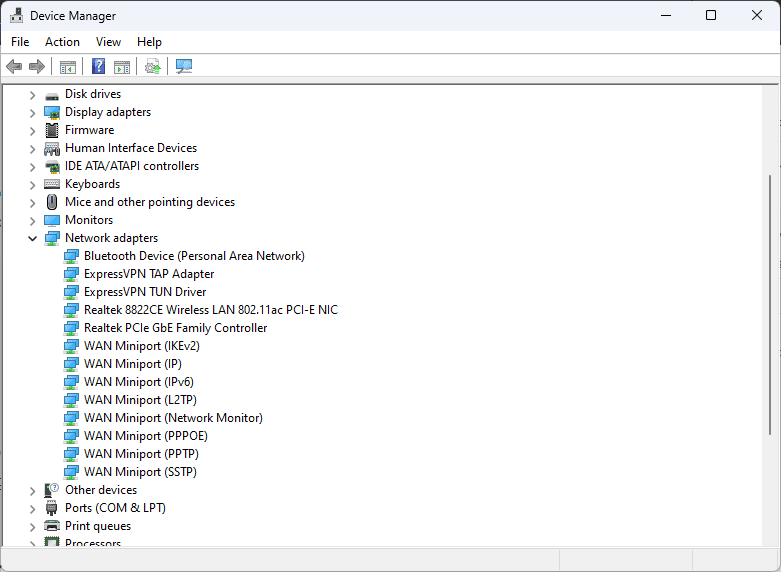
Task: Open the Action menu
Action: [x=62, y=42]
